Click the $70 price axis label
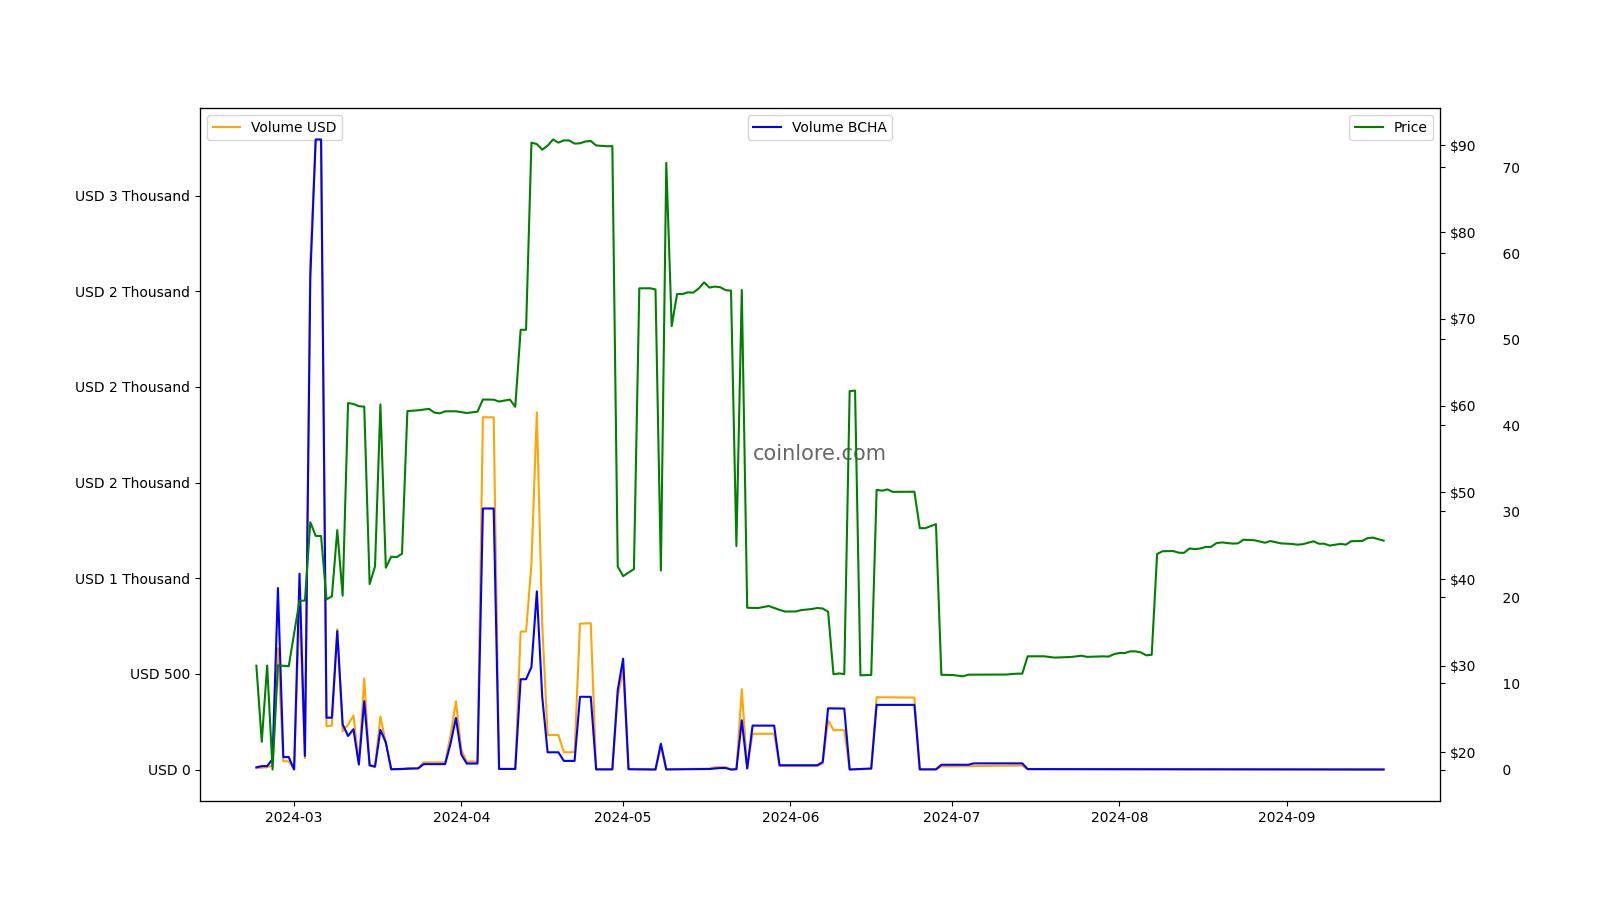The width and height of the screenshot is (1600, 900). tap(1462, 320)
